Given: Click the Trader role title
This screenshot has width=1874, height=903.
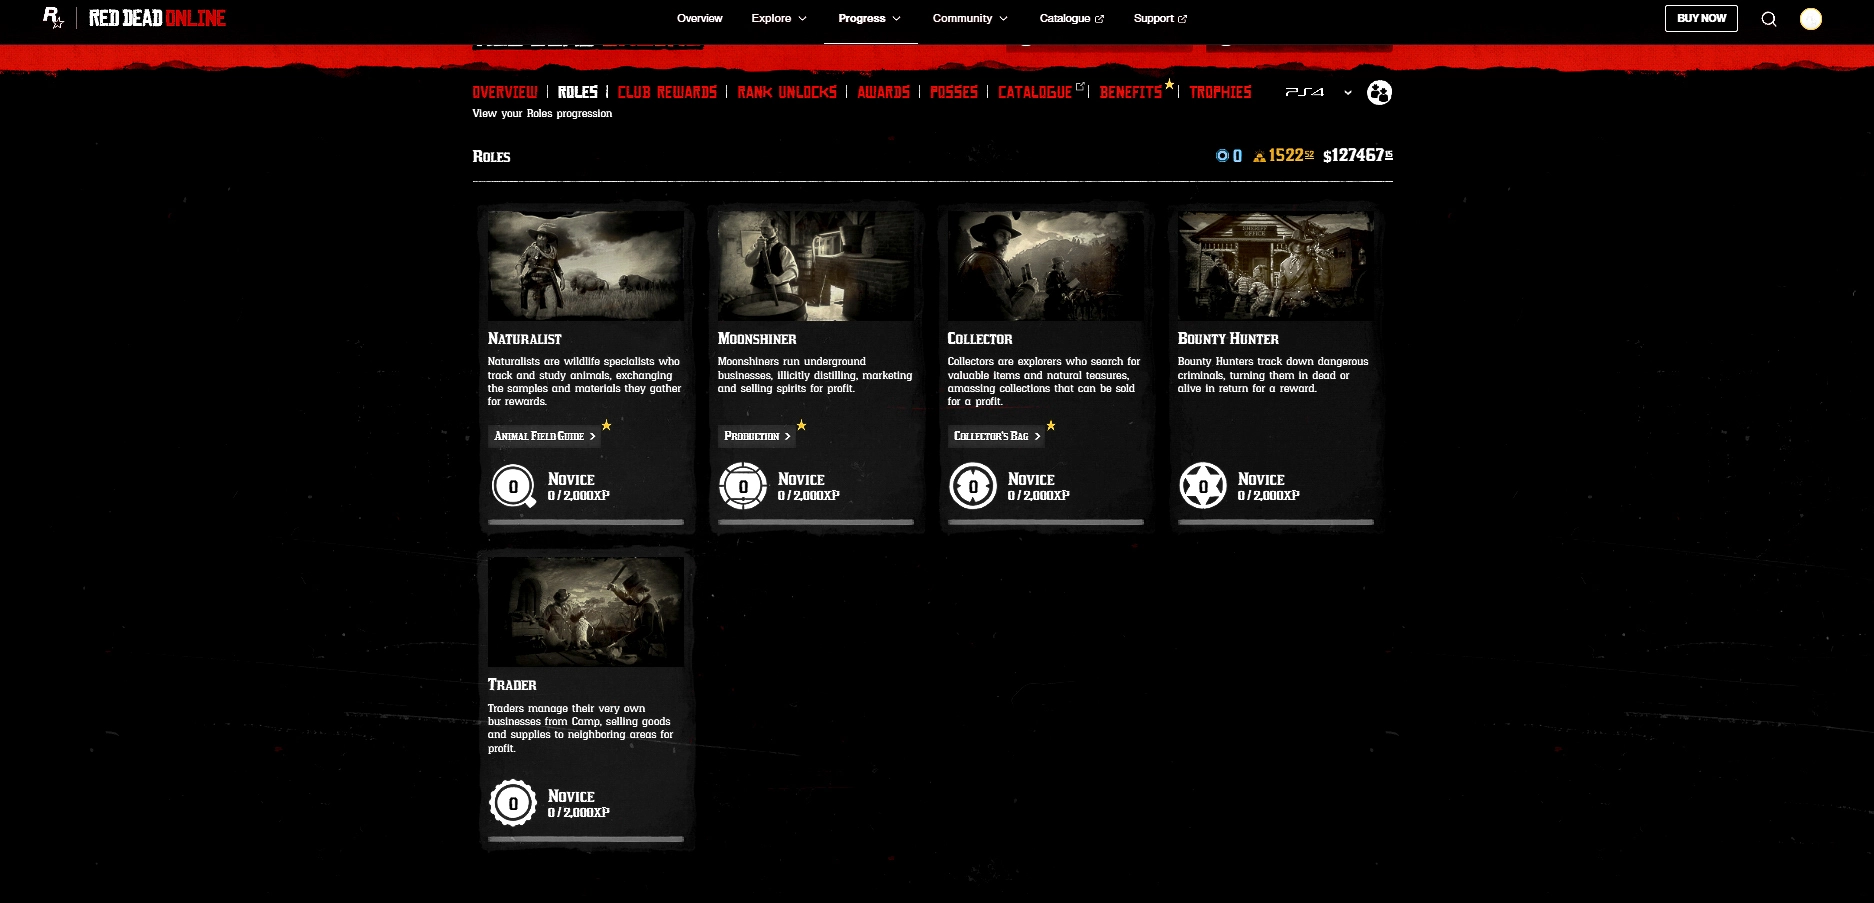Looking at the screenshot, I should (x=512, y=685).
